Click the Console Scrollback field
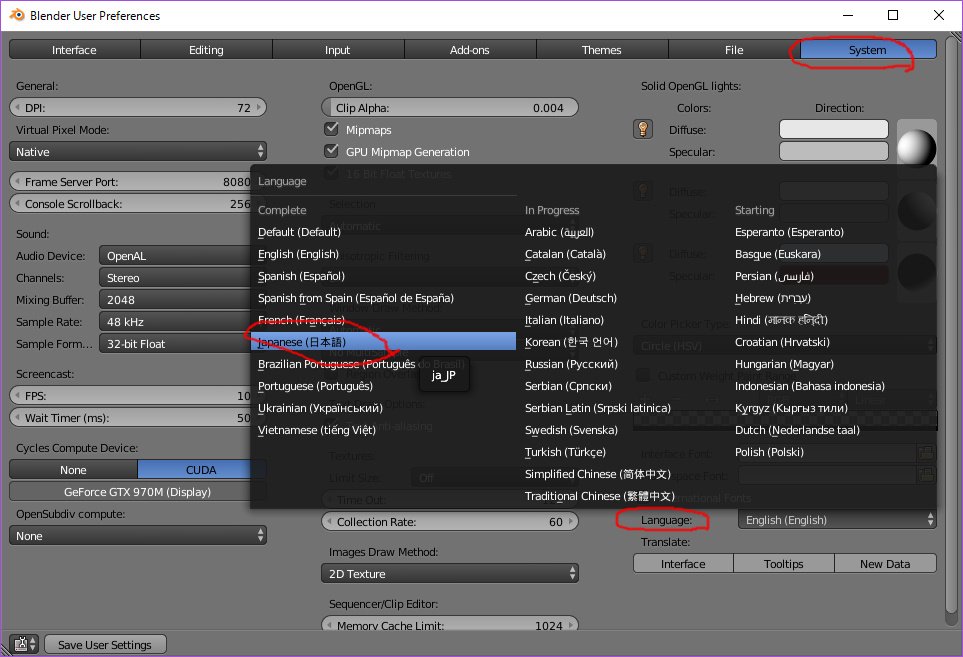This screenshot has height=657, width=963. click(x=130, y=204)
